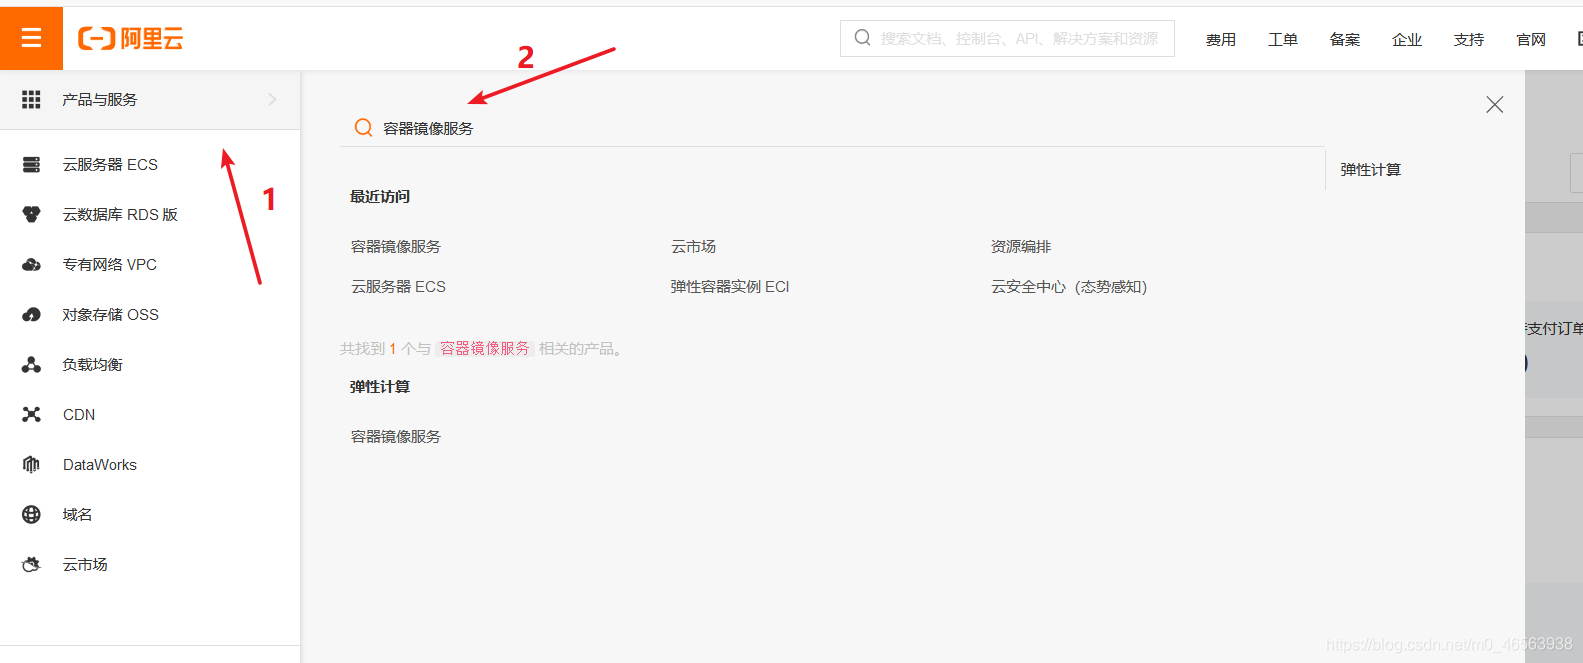
Task: Expand the 产品与服务 chevron arrow
Action: point(272,99)
